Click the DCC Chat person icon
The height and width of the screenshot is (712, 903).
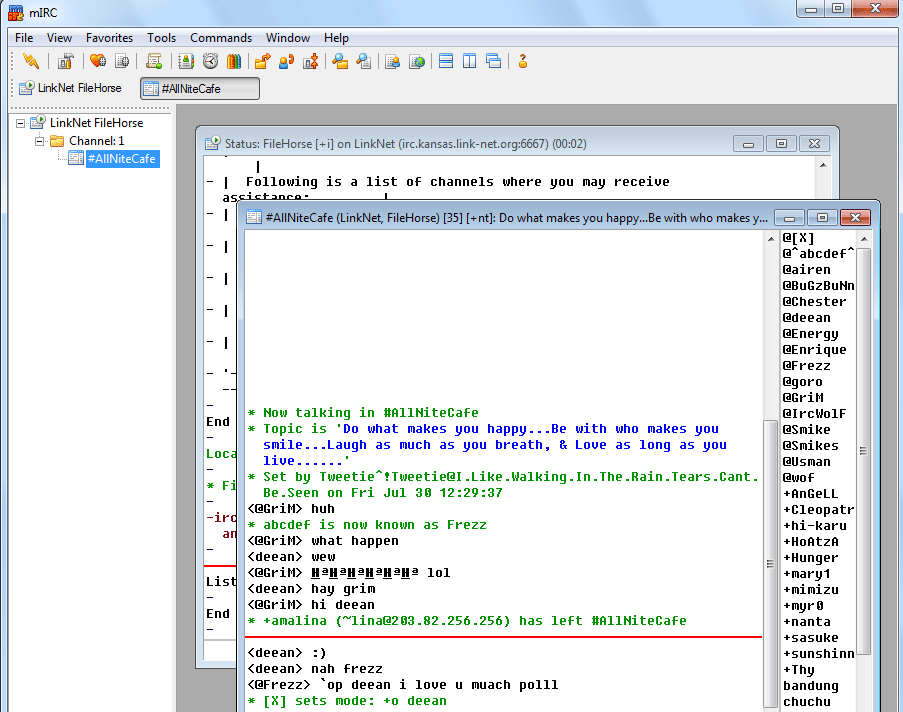click(286, 61)
